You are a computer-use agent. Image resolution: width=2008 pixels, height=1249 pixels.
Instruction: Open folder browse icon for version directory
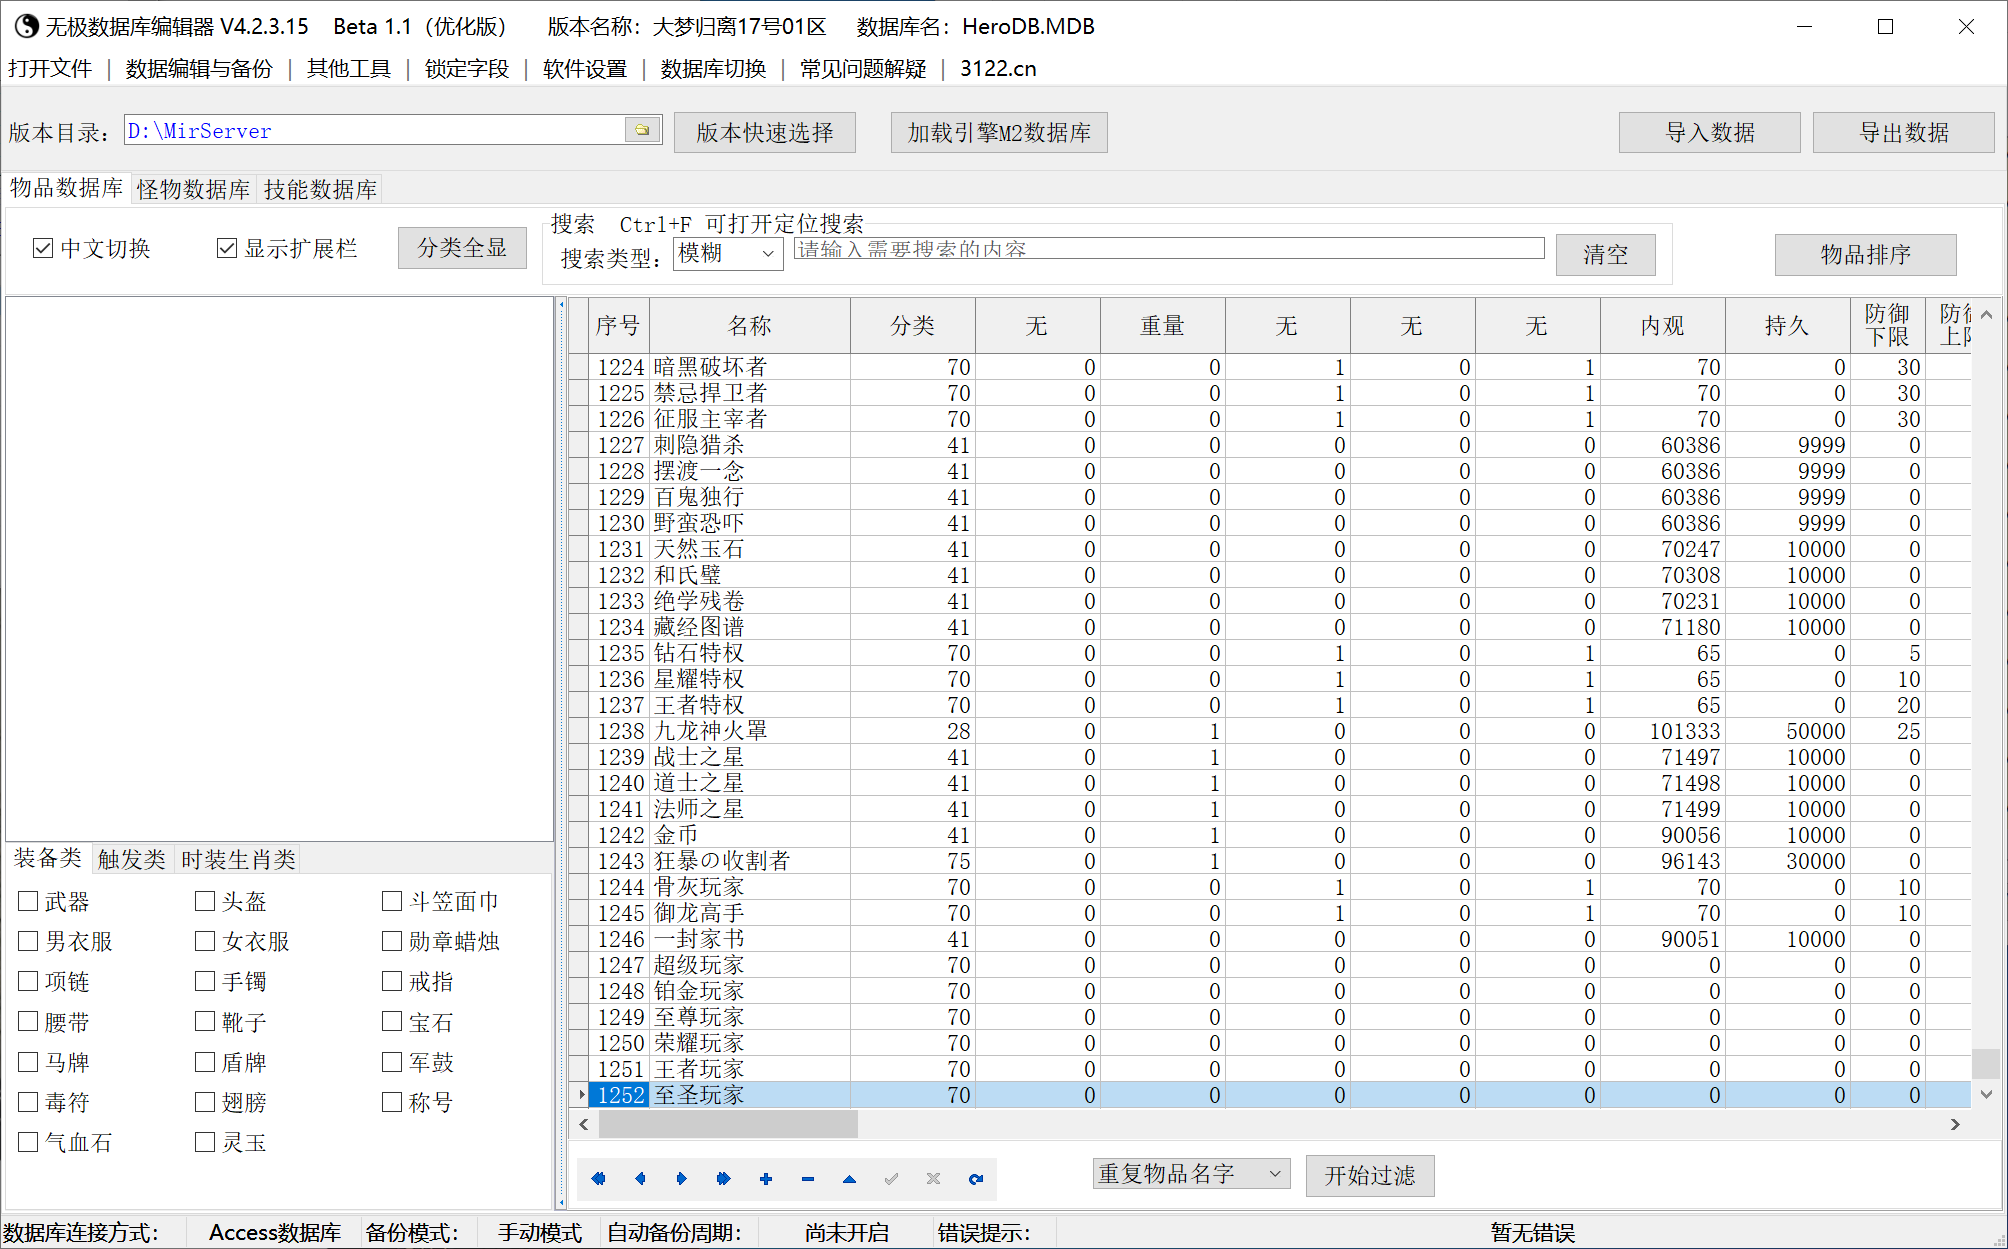642,130
